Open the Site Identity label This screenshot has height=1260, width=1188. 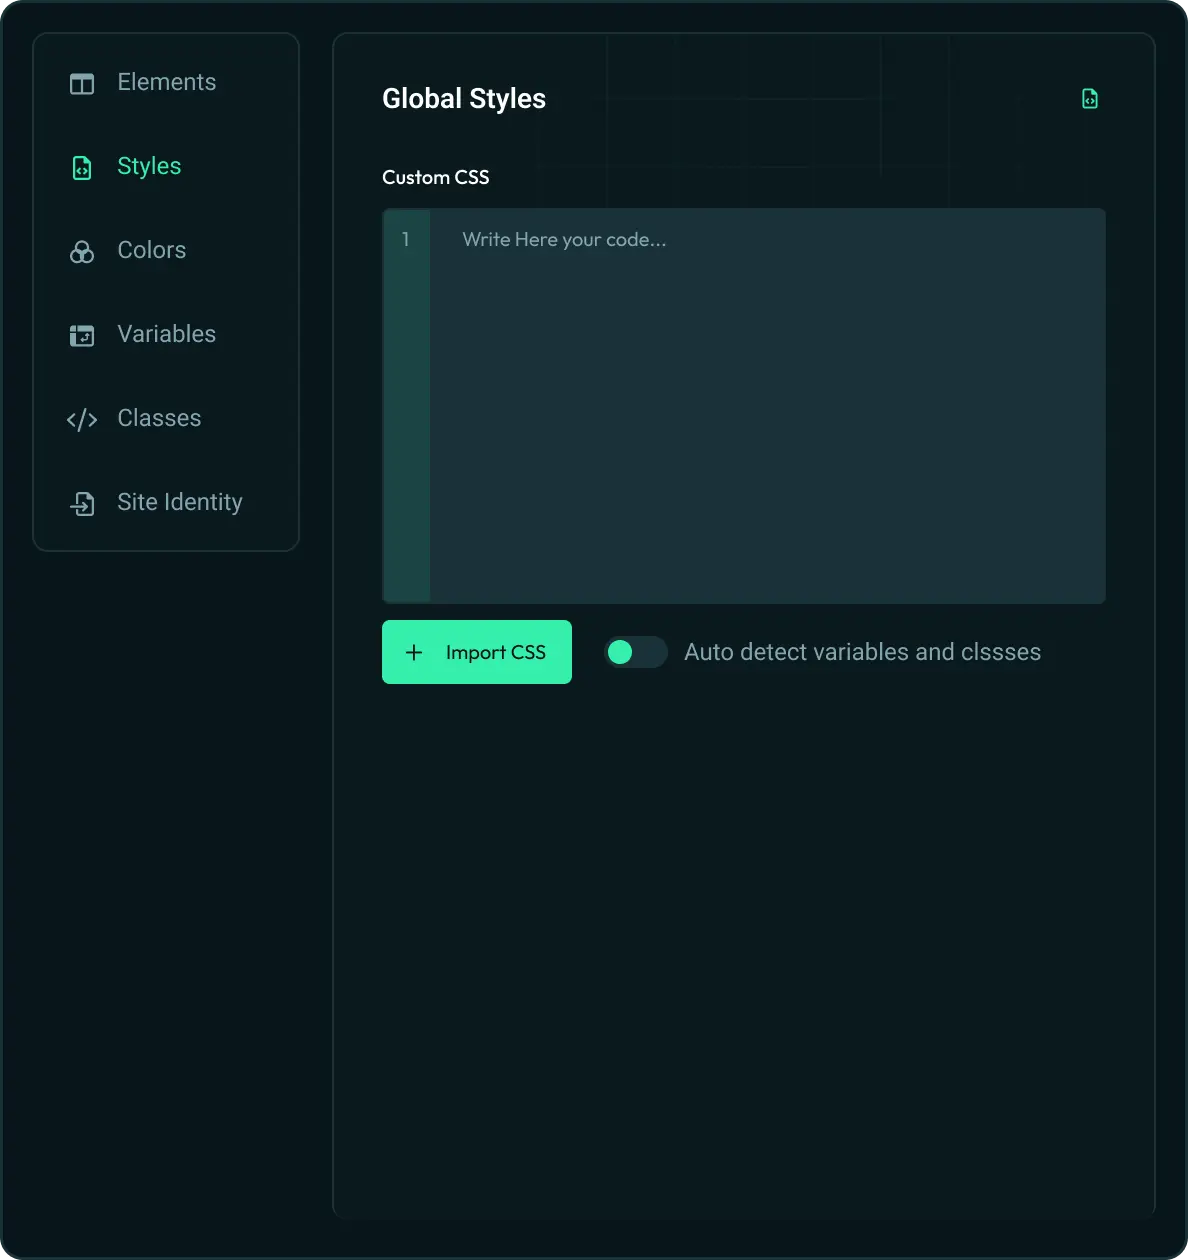pyautogui.click(x=179, y=502)
